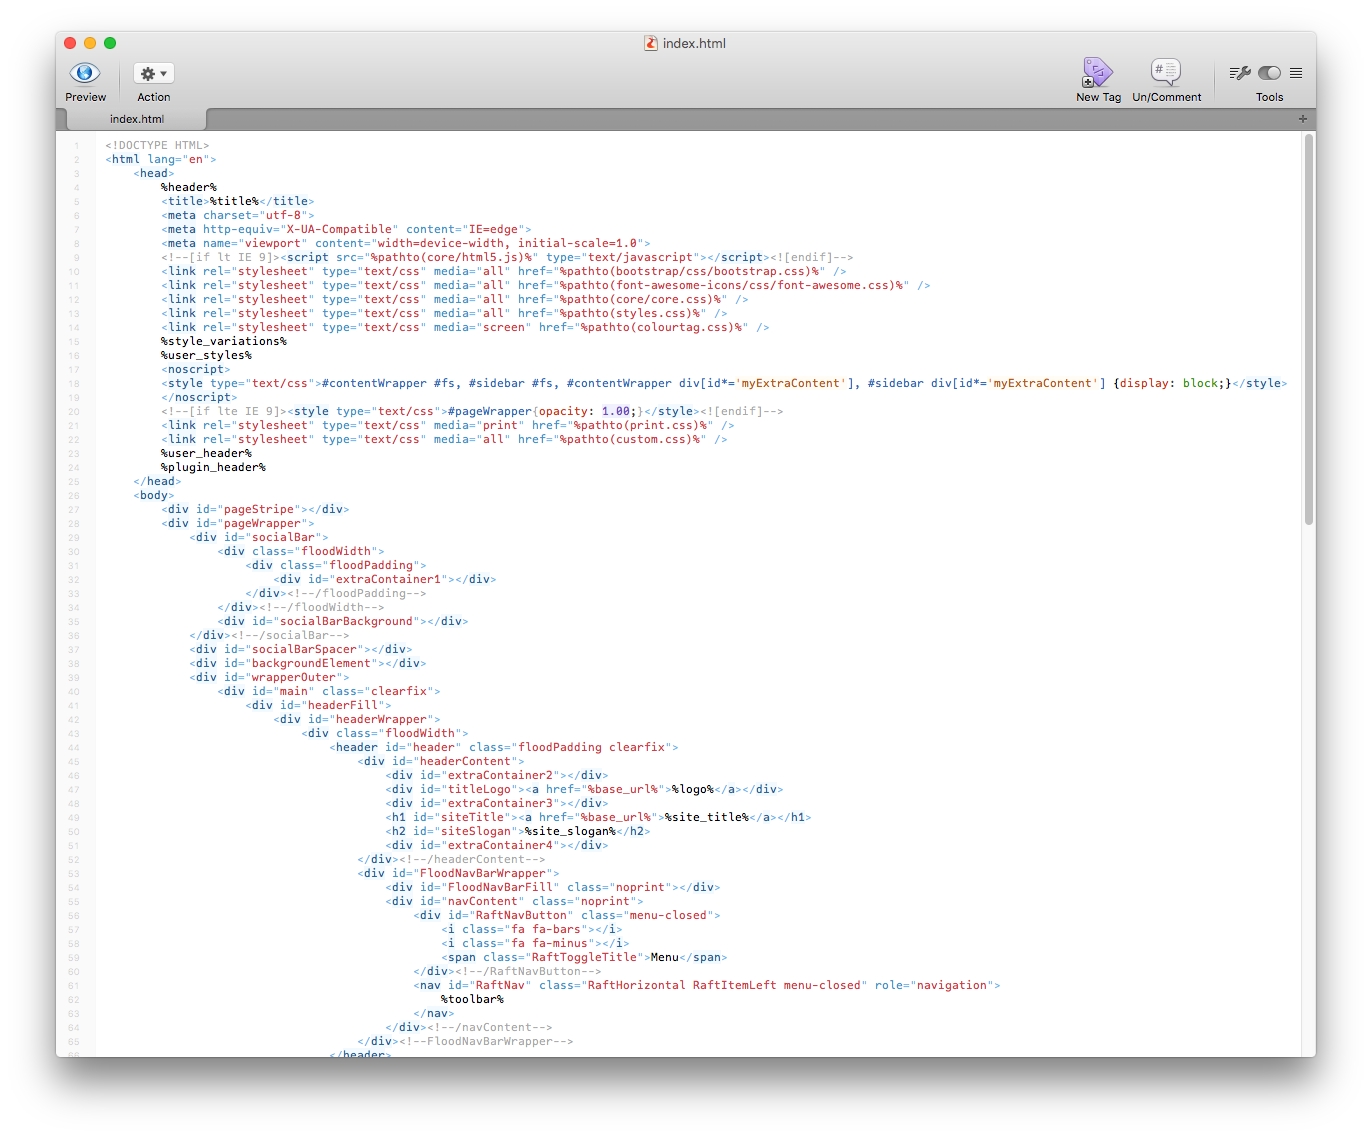
Task: Click the RaftNavButton menu-closed line
Action: 567,915
